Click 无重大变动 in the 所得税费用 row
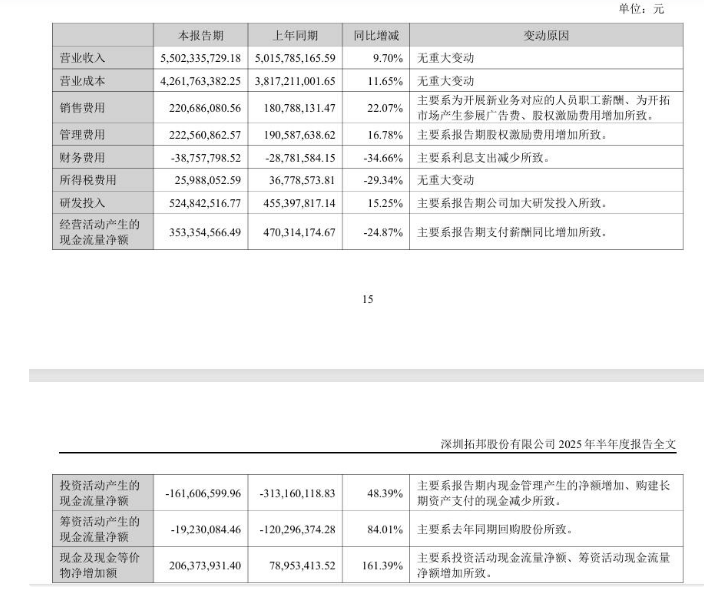The image size is (704, 602). 445,180
